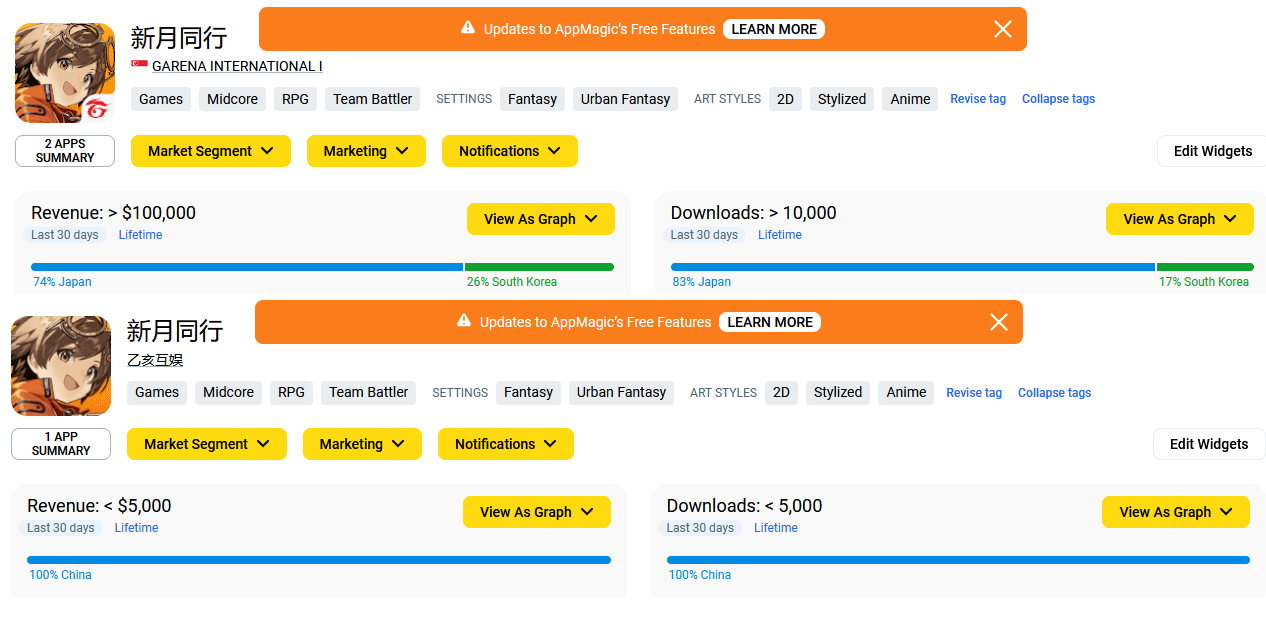
Task: Click Learn More in upper orange banner
Action: tap(774, 29)
